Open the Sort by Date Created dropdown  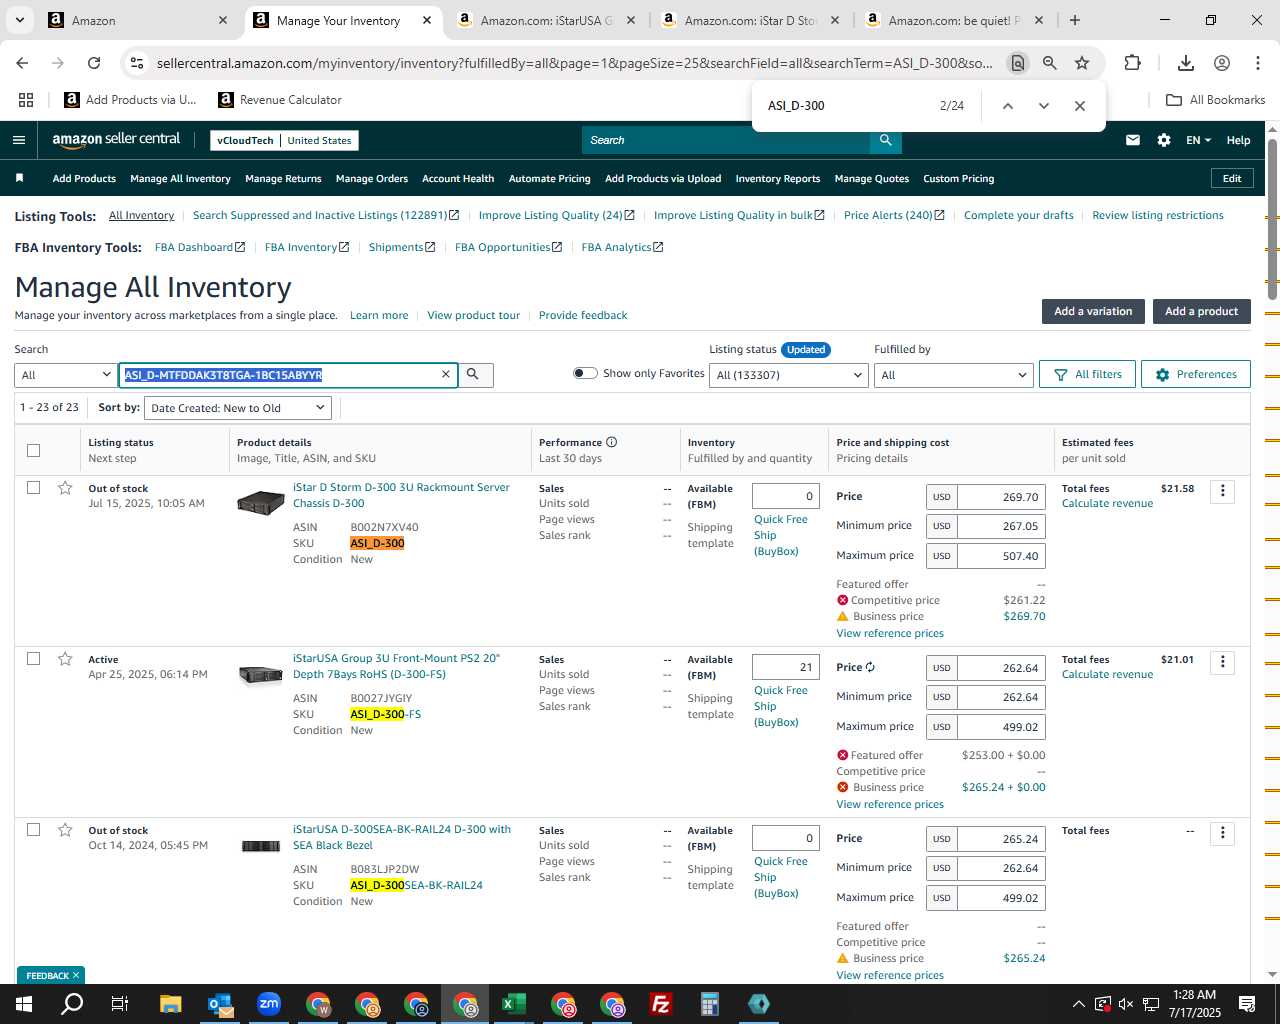tap(238, 408)
